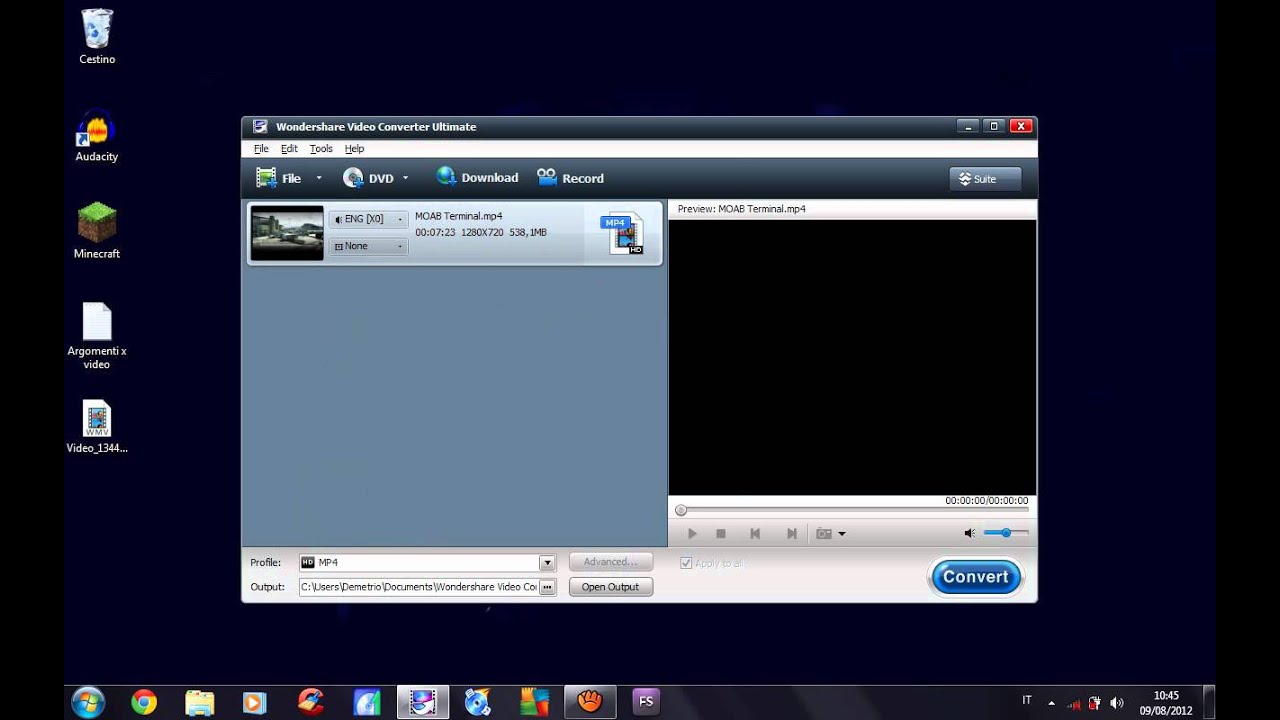Screen dimensions: 1280x720
Task: Click the Advanced... button
Action: click(x=610, y=562)
